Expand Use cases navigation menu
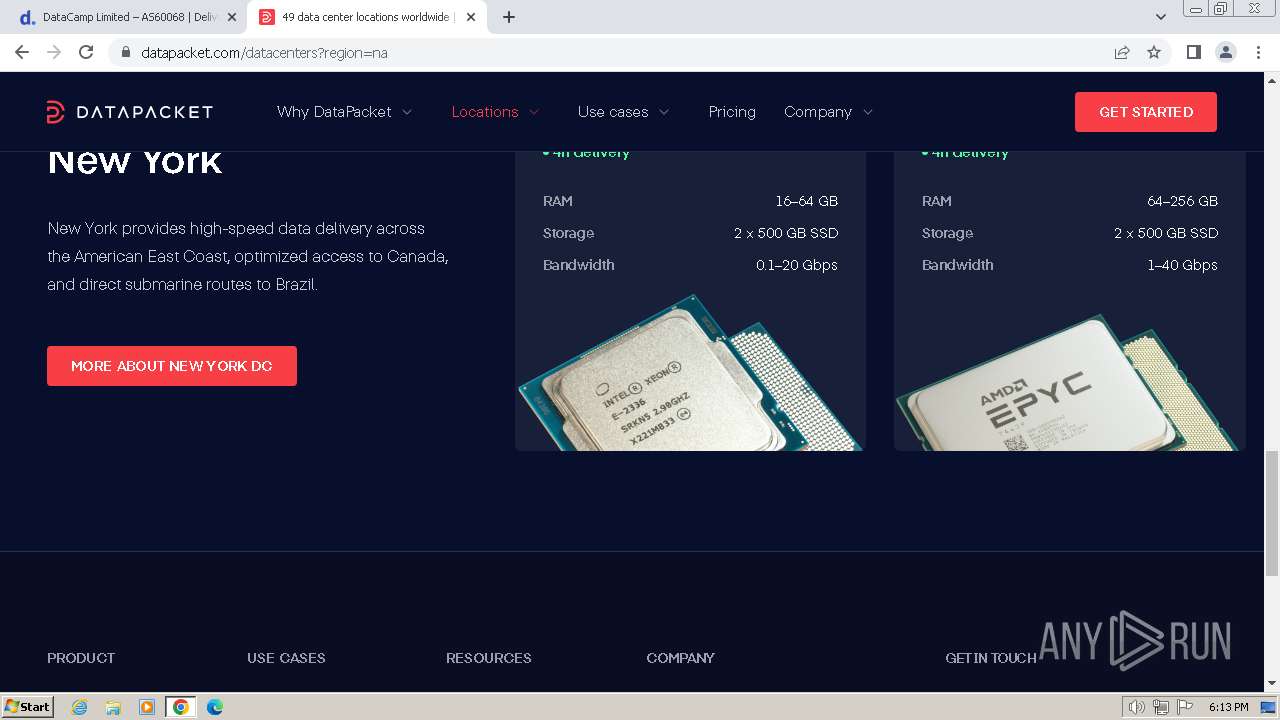The image size is (1280, 720). click(624, 112)
